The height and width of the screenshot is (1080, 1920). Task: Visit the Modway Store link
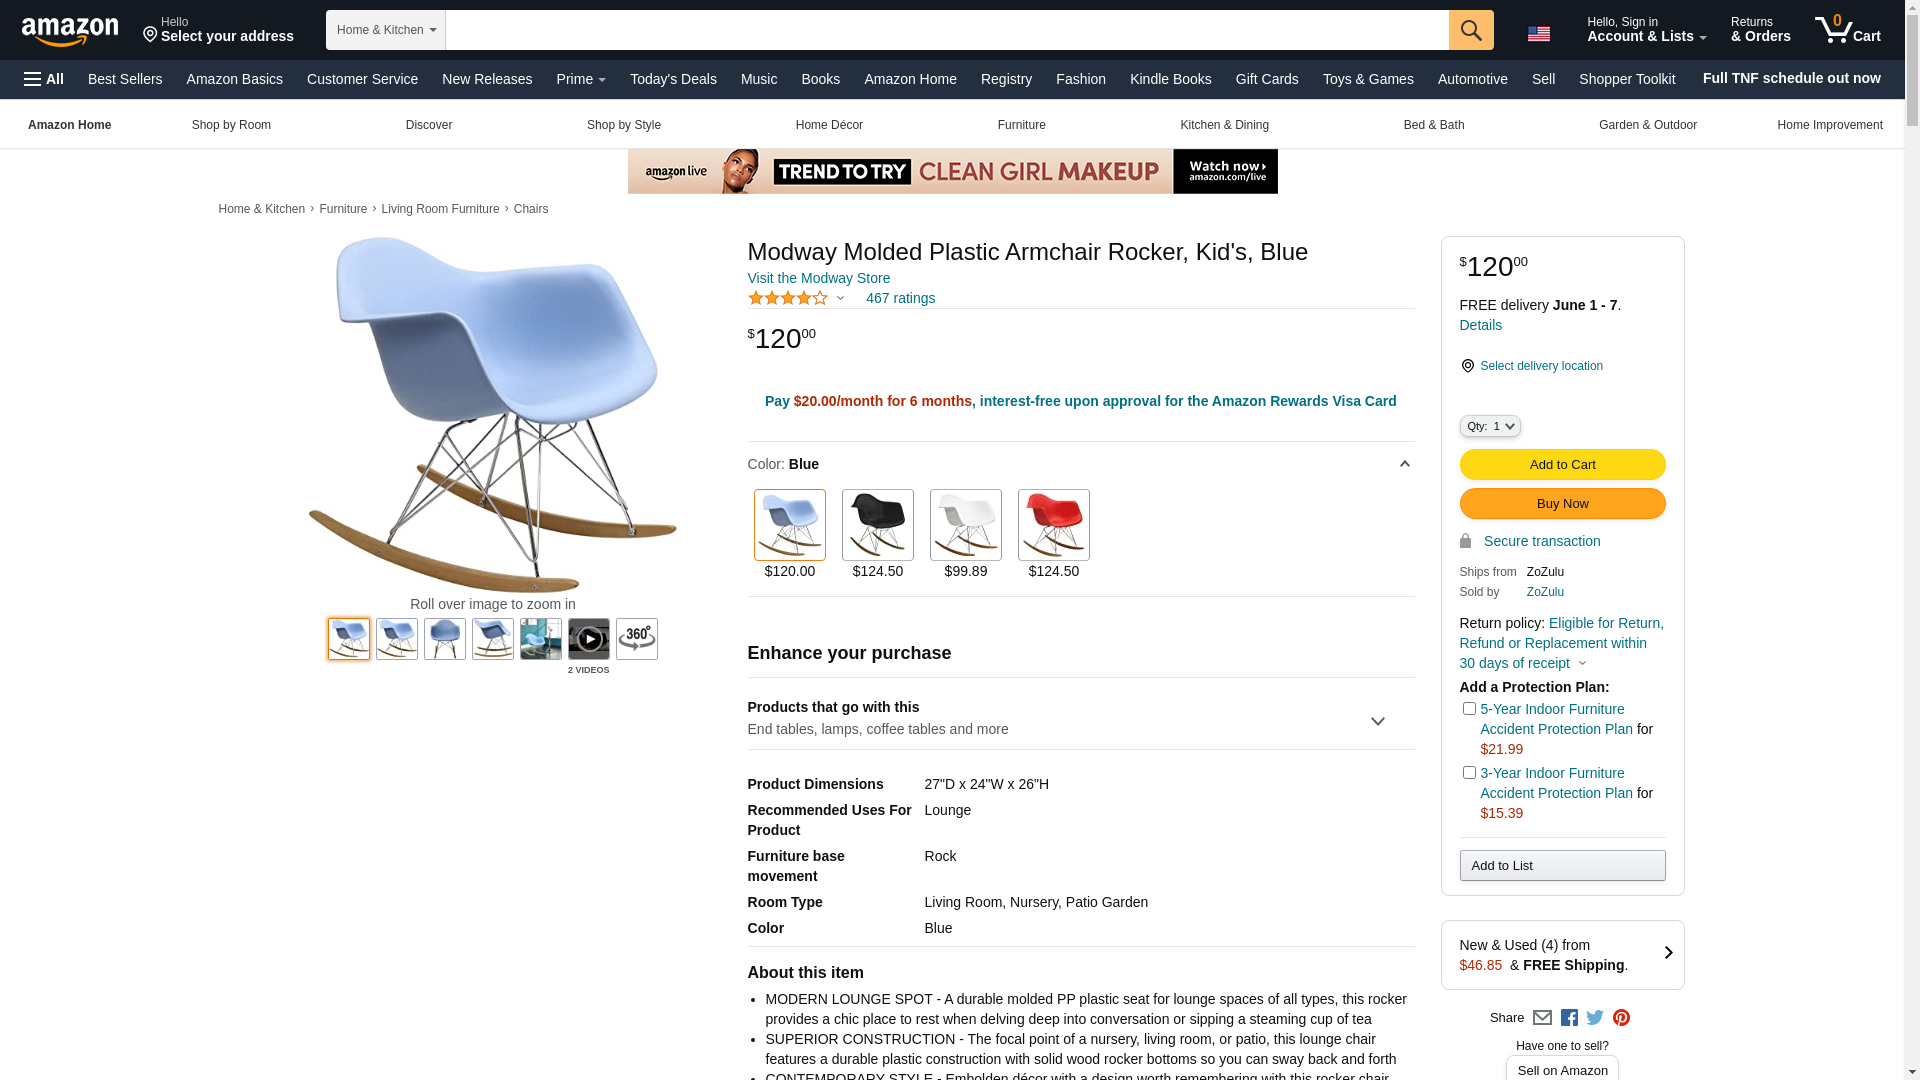click(x=819, y=278)
